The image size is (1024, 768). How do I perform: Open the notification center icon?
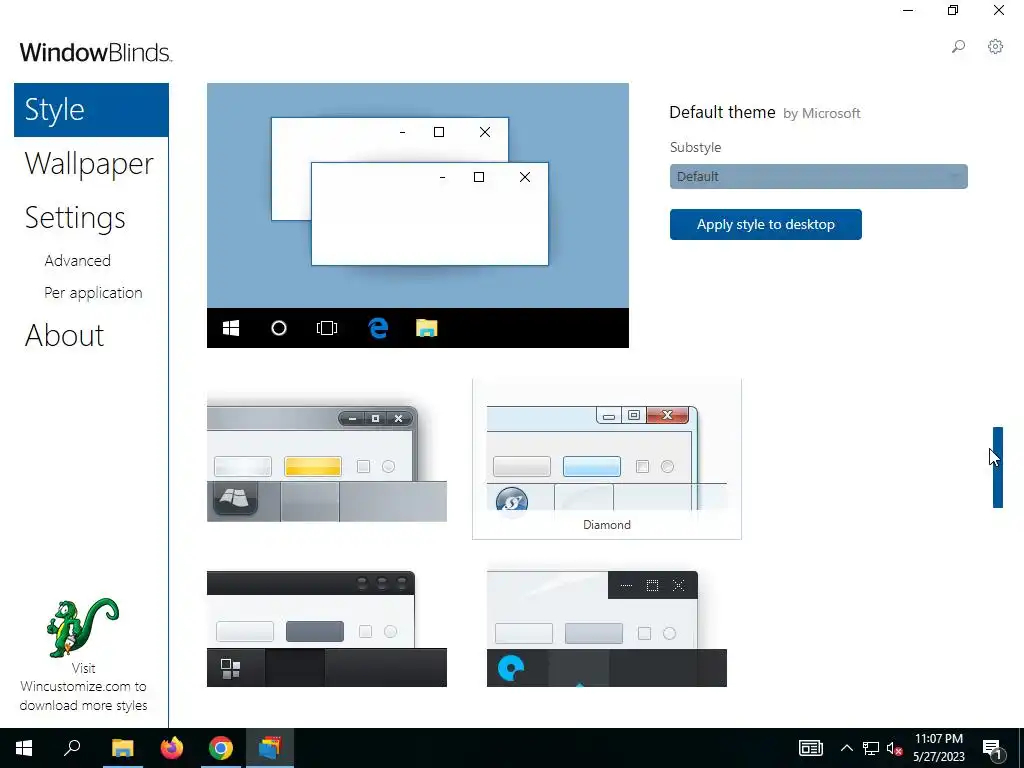pos(992,749)
